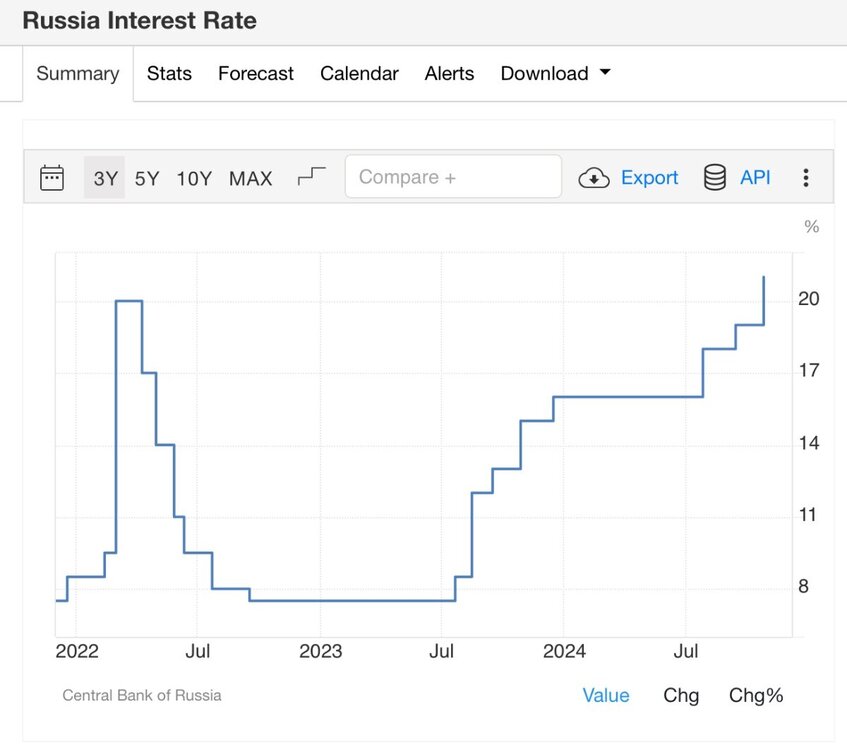Open the Alerts tab
The width and height of the screenshot is (847, 750).
tap(449, 73)
